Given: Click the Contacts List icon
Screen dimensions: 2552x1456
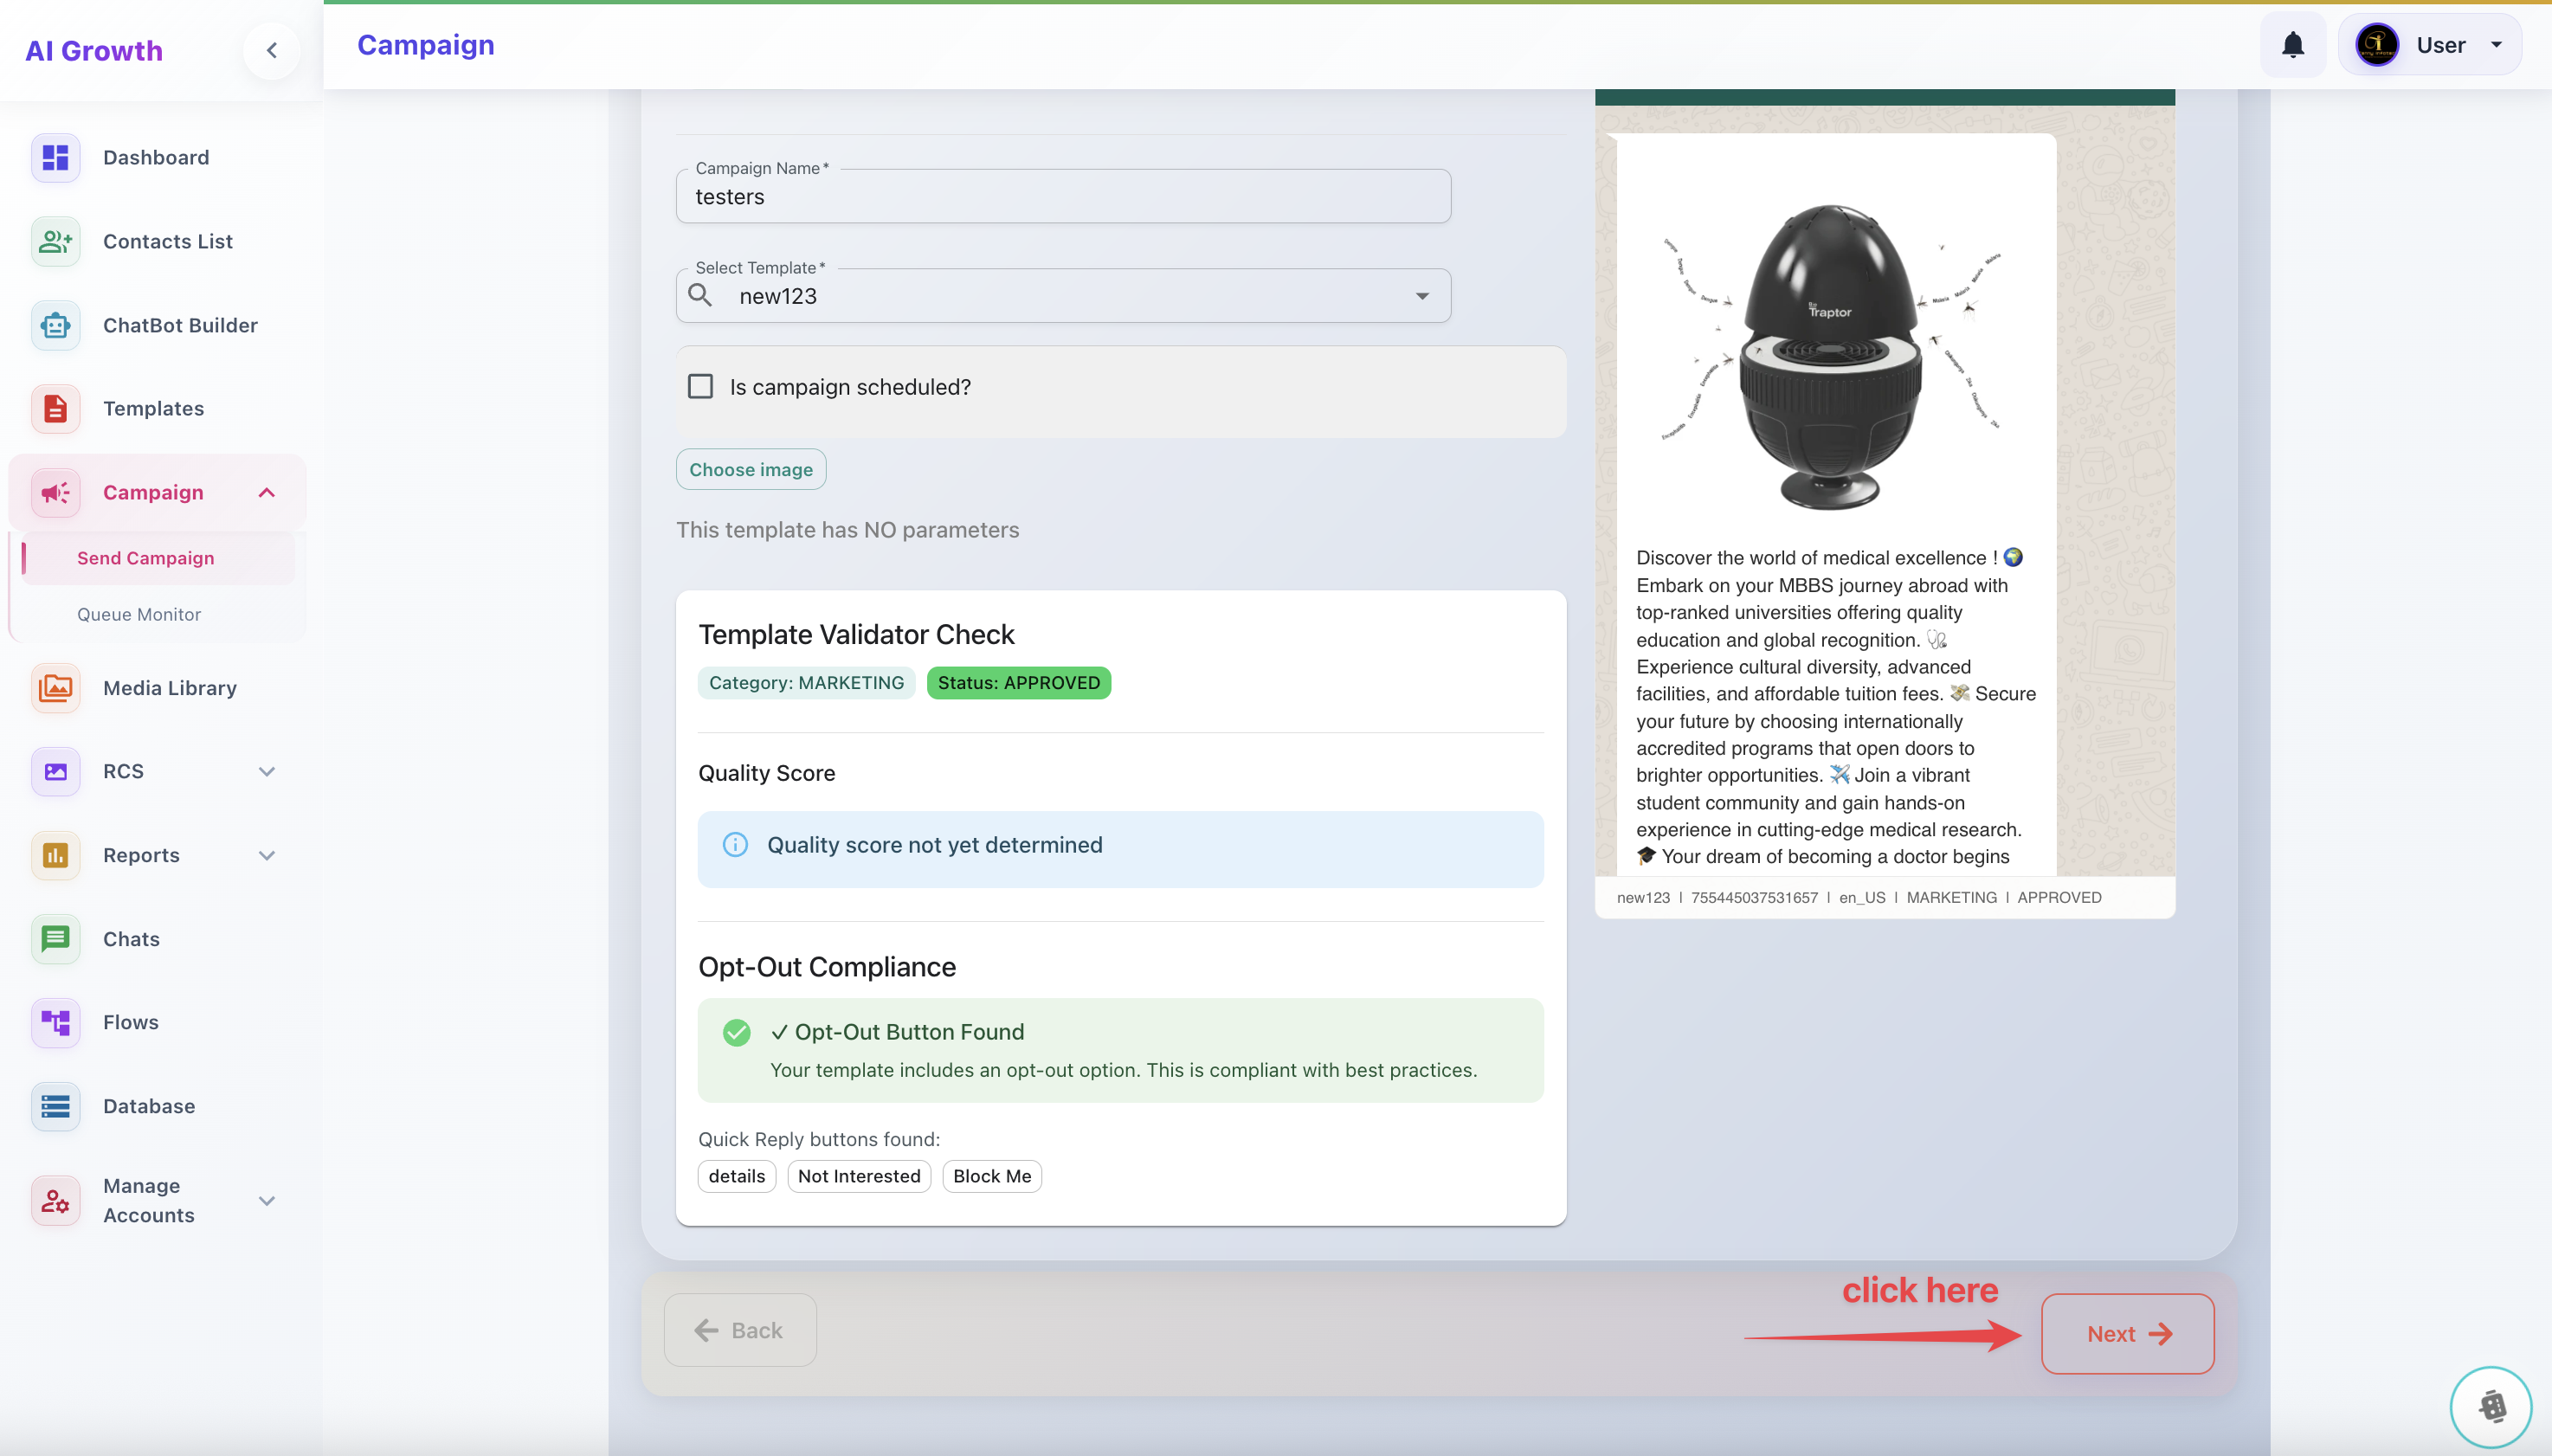Looking at the screenshot, I should (x=55, y=241).
